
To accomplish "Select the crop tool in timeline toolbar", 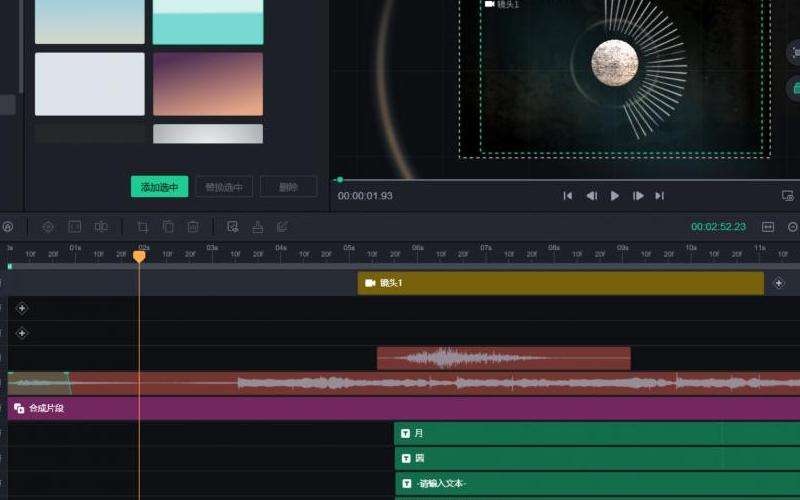I will pyautogui.click(x=142, y=227).
